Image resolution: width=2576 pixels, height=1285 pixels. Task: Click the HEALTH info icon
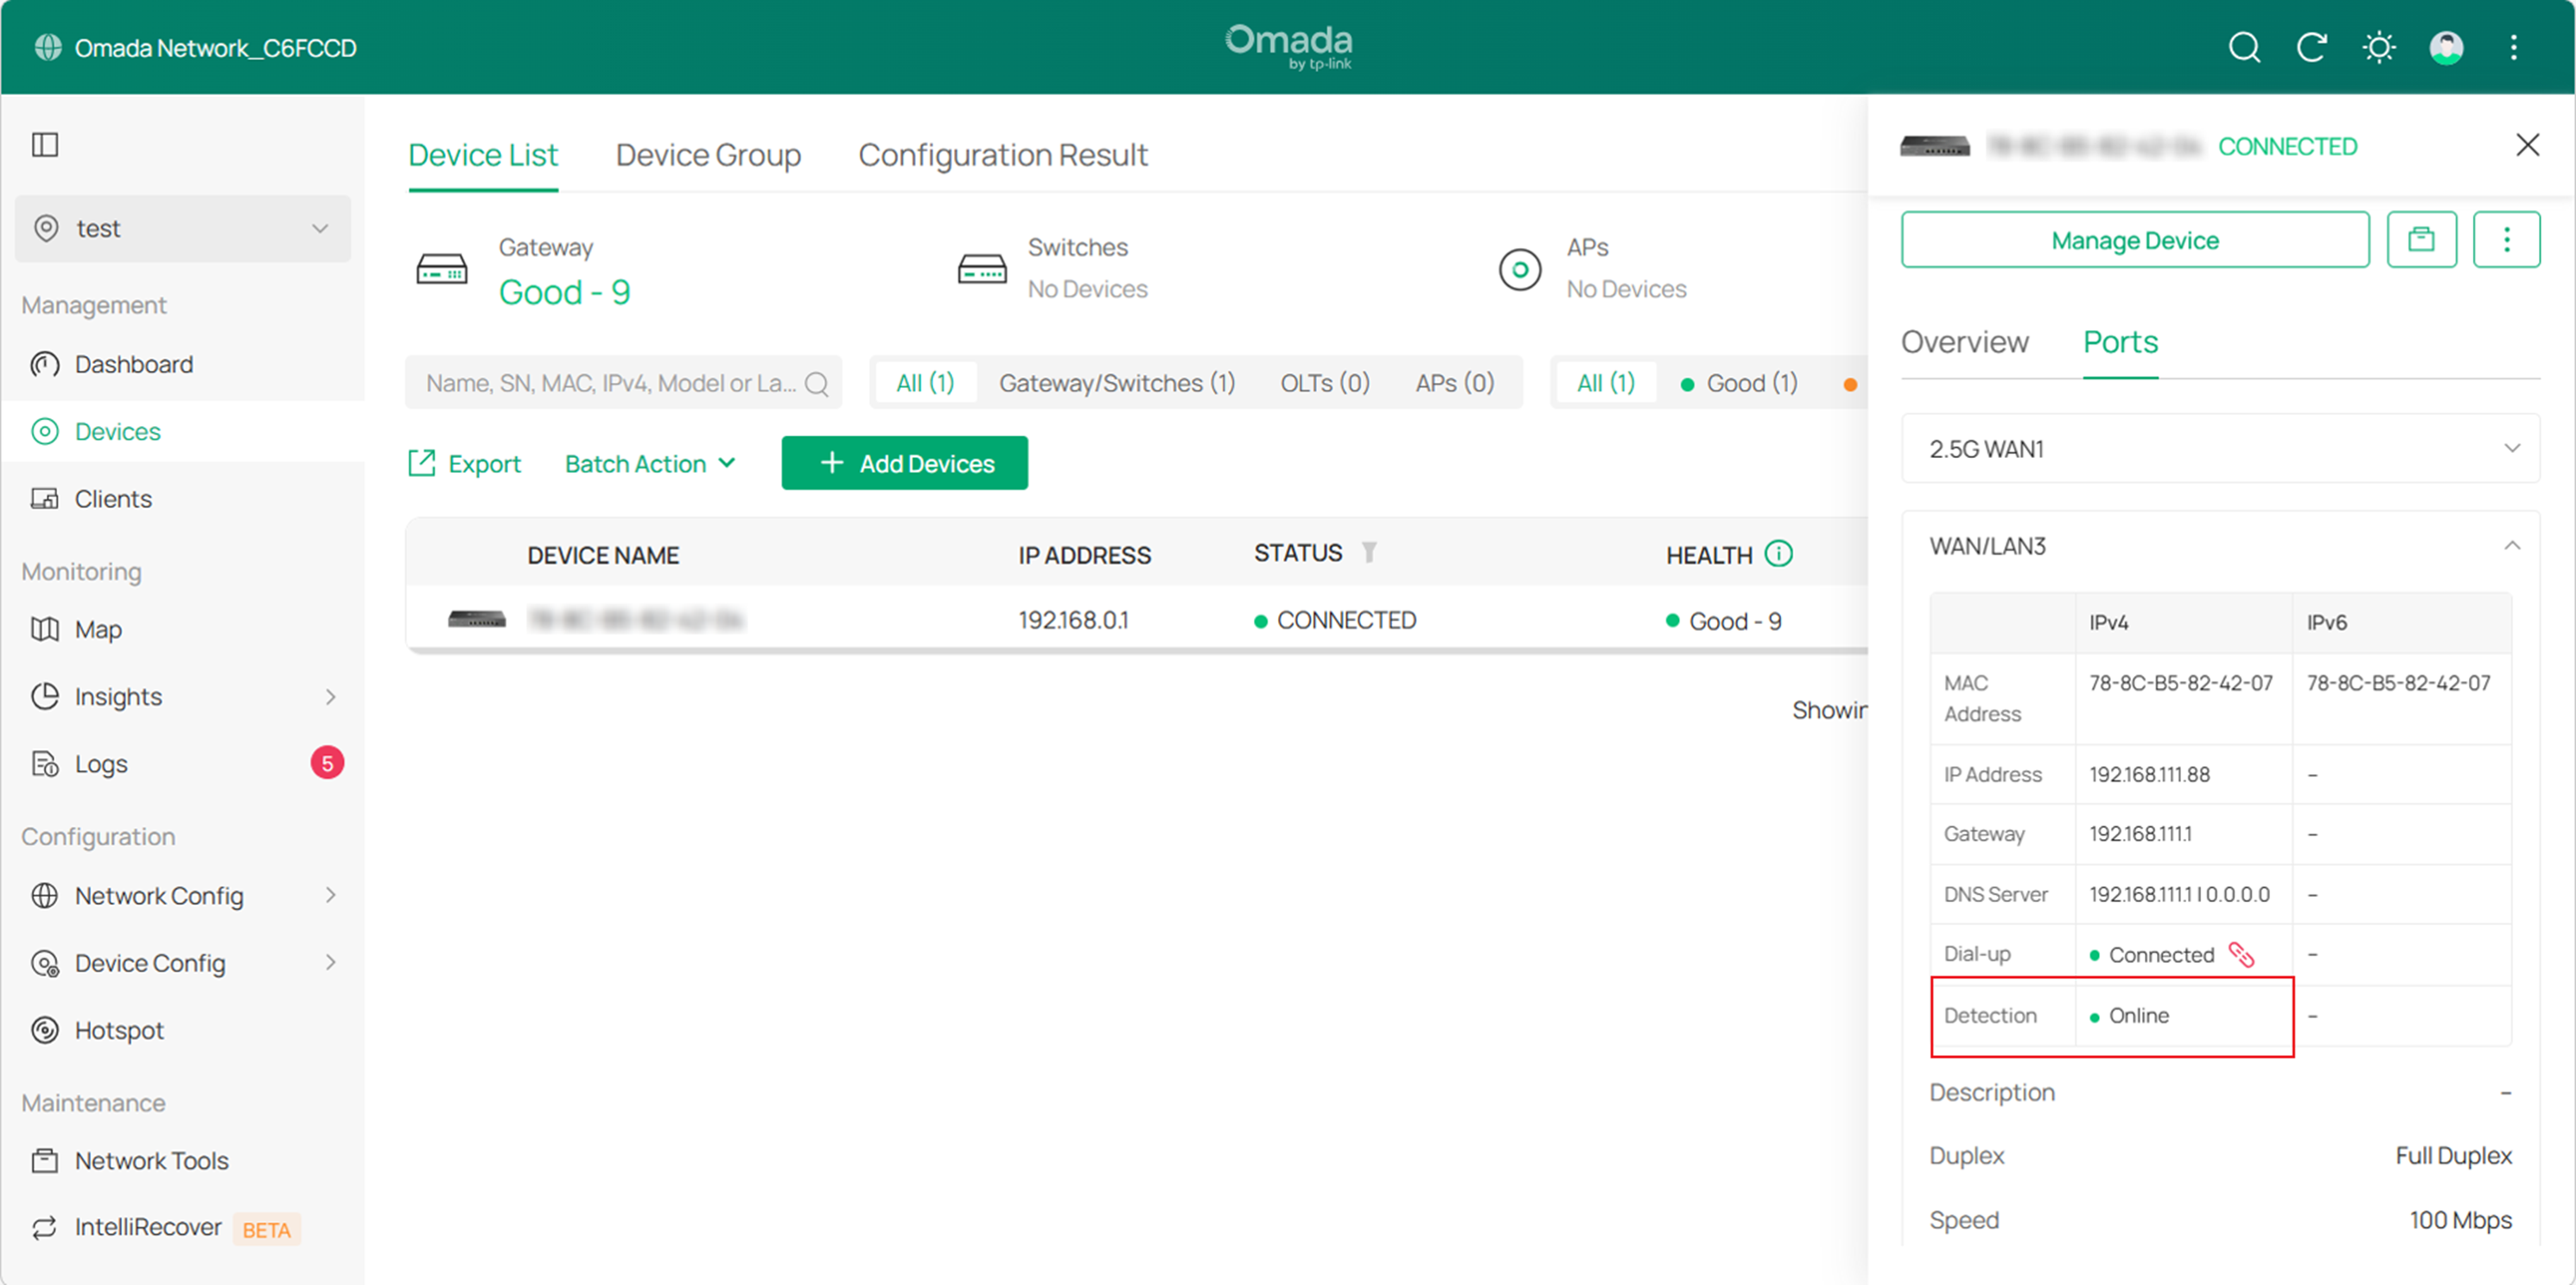pyautogui.click(x=1779, y=554)
